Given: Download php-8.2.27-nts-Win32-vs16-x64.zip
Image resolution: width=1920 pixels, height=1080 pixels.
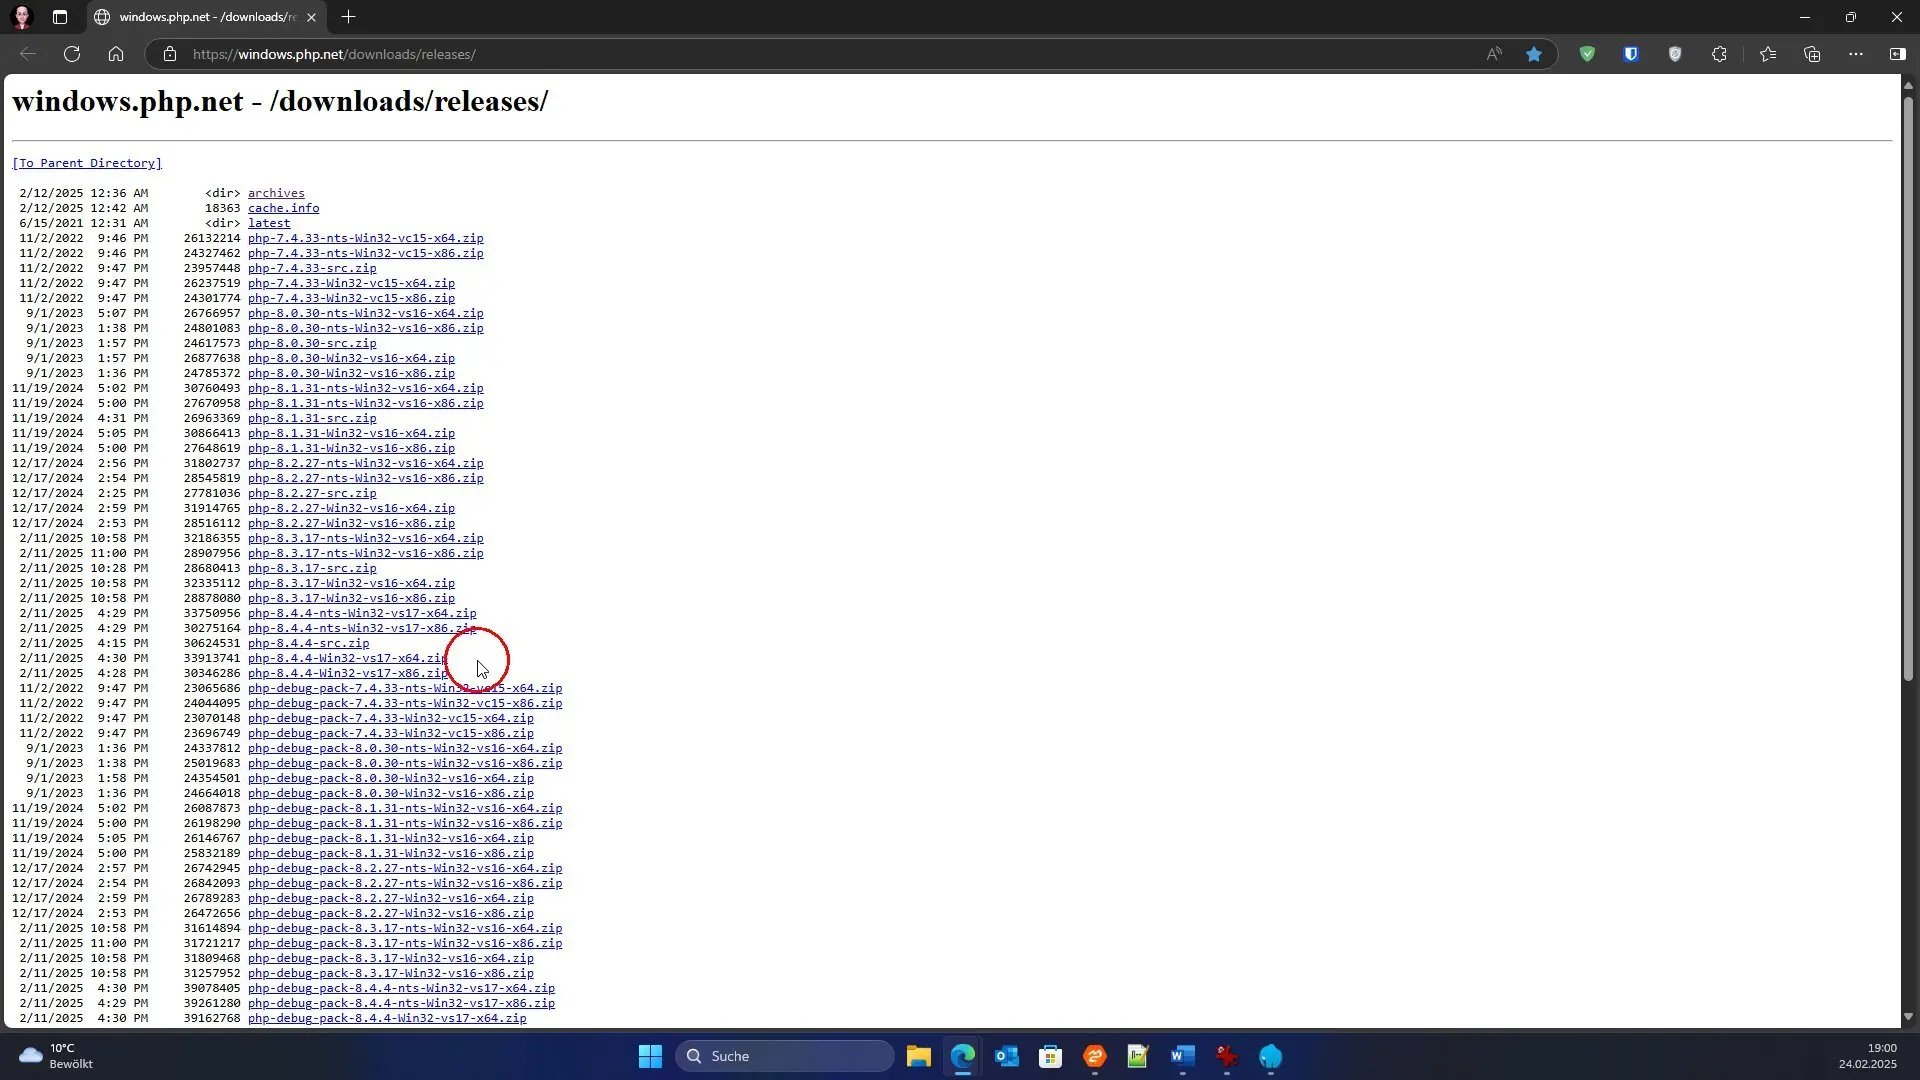Looking at the screenshot, I should coord(366,463).
